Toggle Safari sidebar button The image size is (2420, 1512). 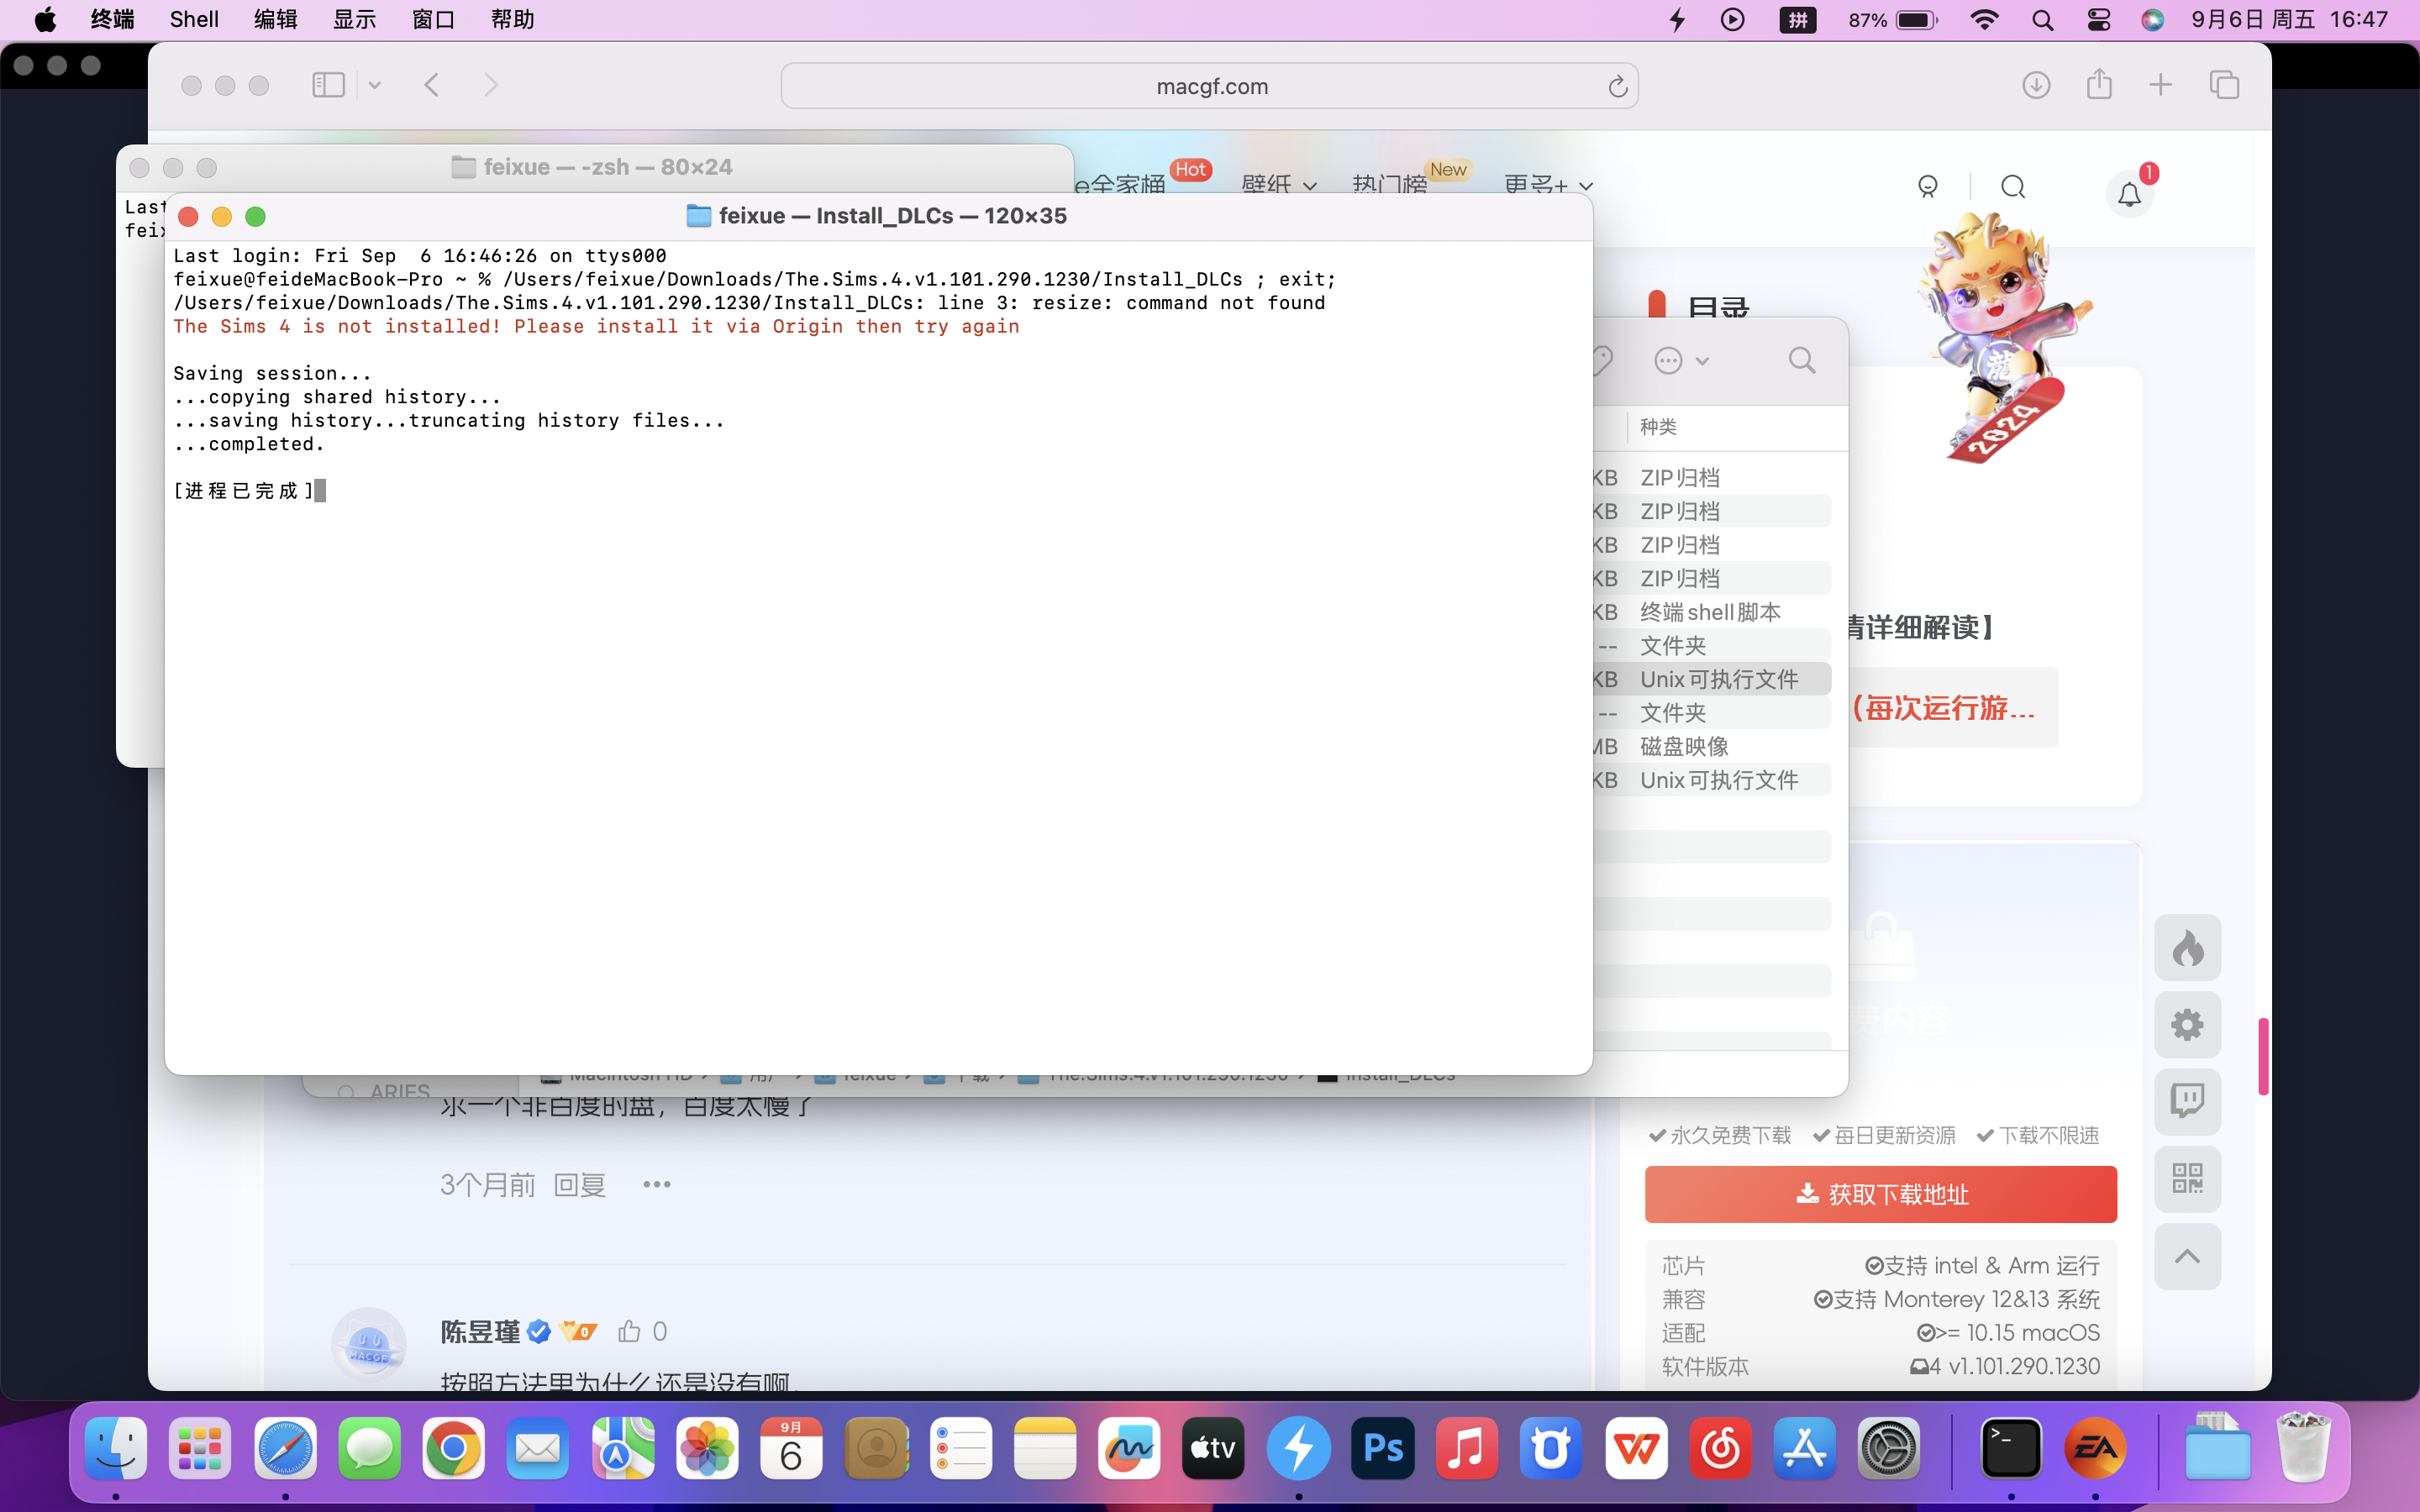point(328,85)
